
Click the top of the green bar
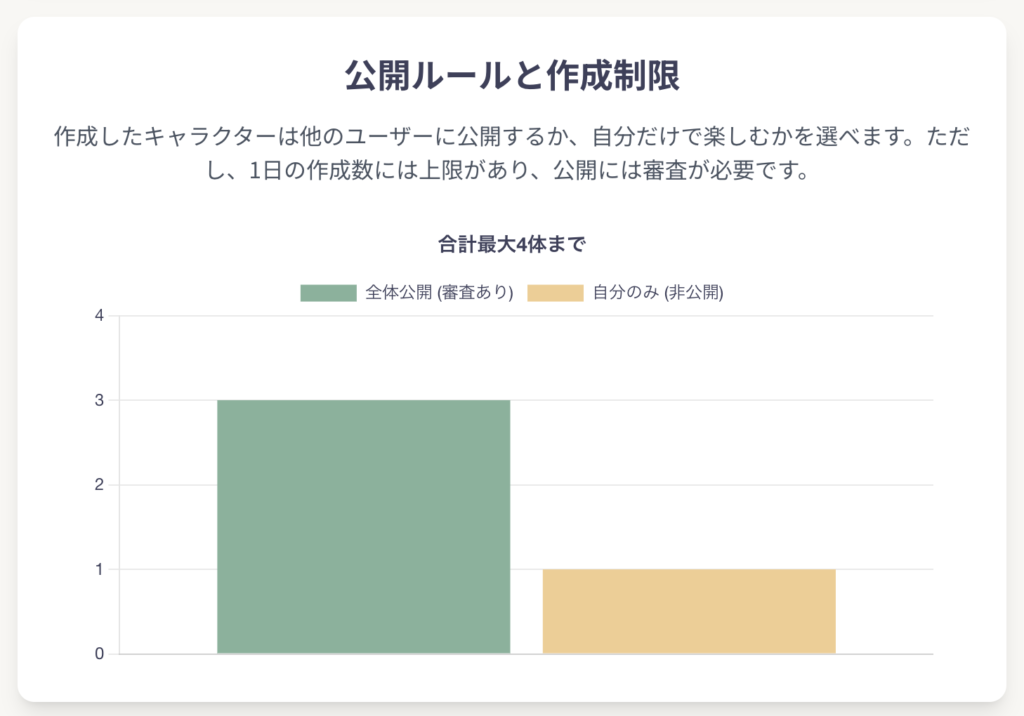364,401
